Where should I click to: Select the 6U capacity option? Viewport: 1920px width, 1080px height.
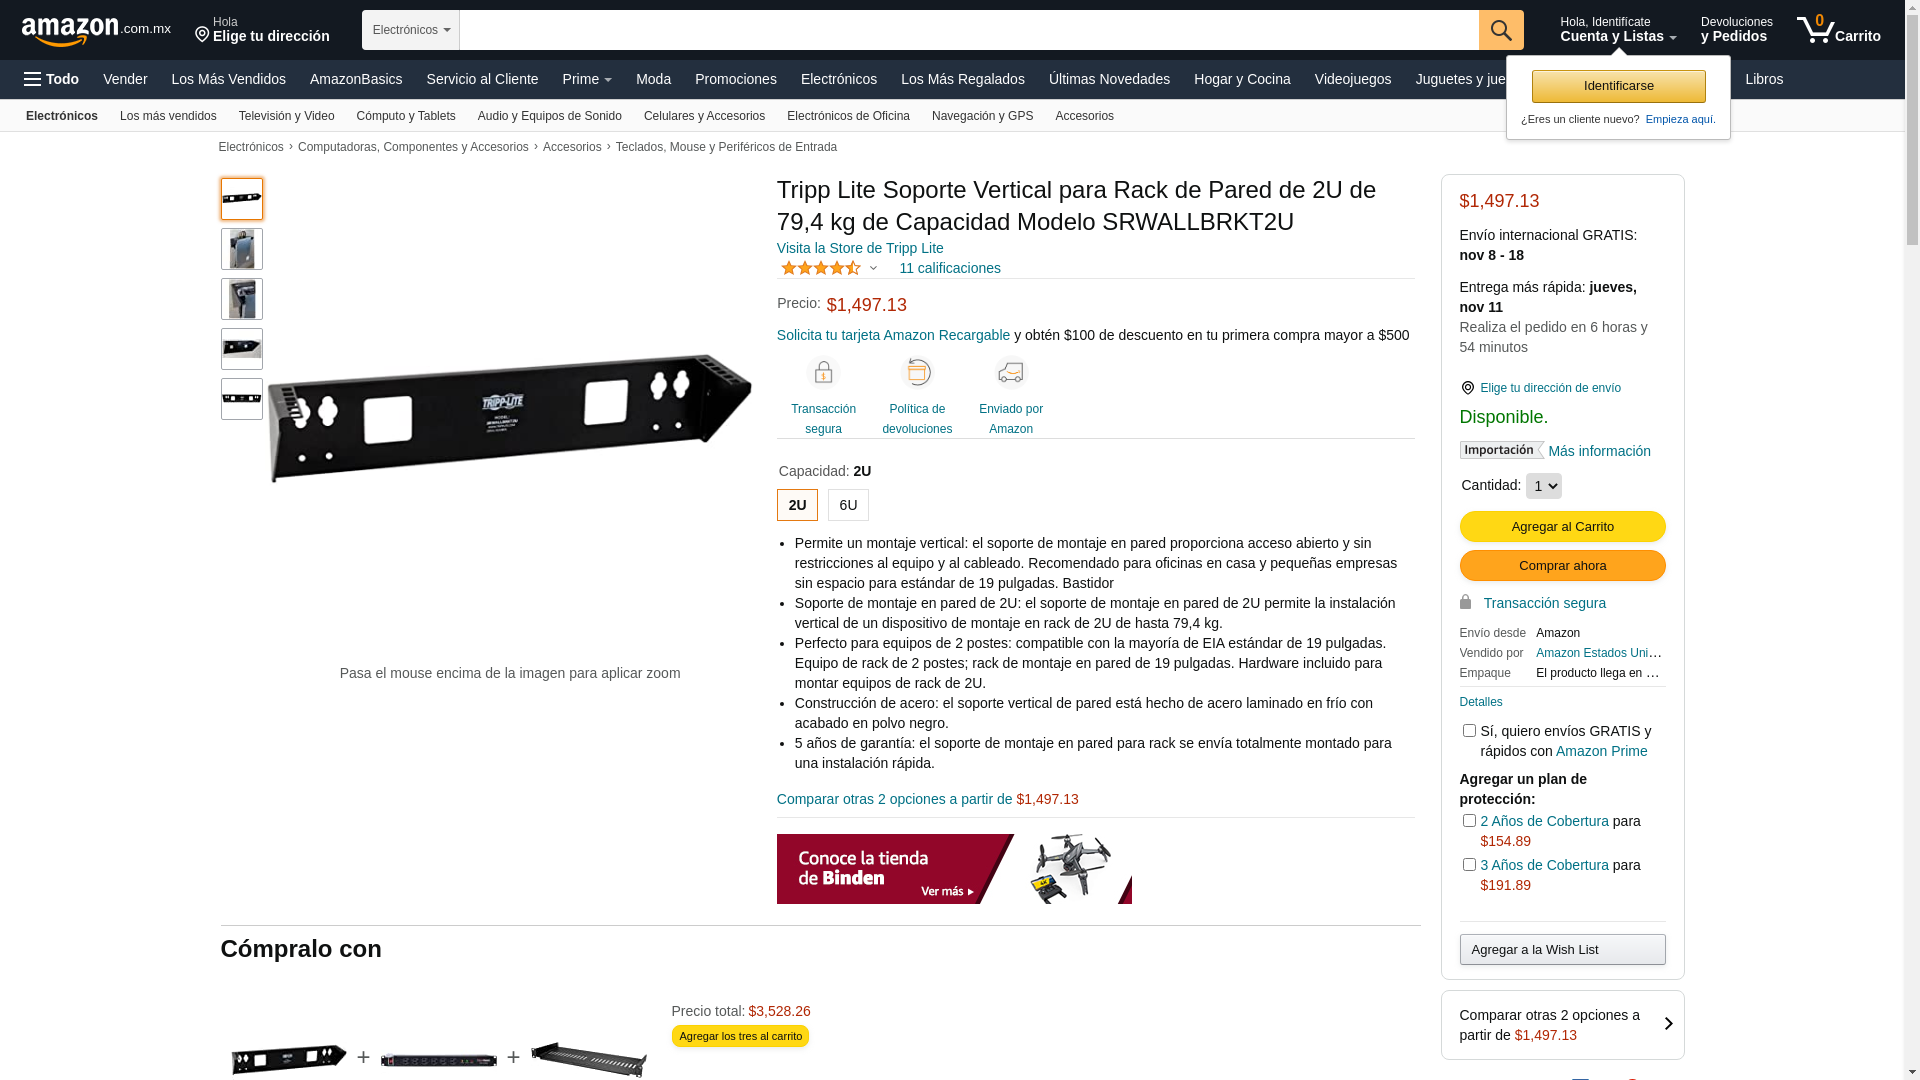tap(848, 505)
